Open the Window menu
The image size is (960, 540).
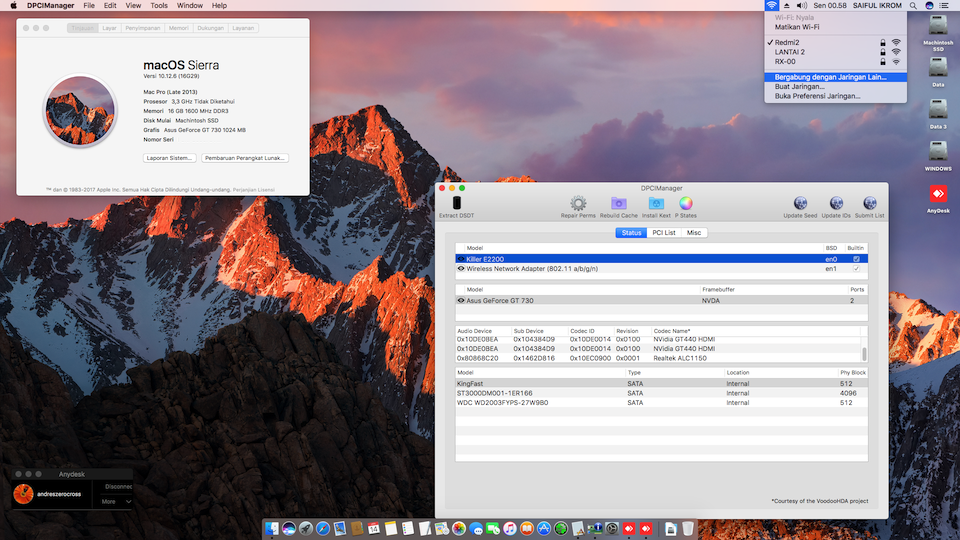click(x=190, y=6)
